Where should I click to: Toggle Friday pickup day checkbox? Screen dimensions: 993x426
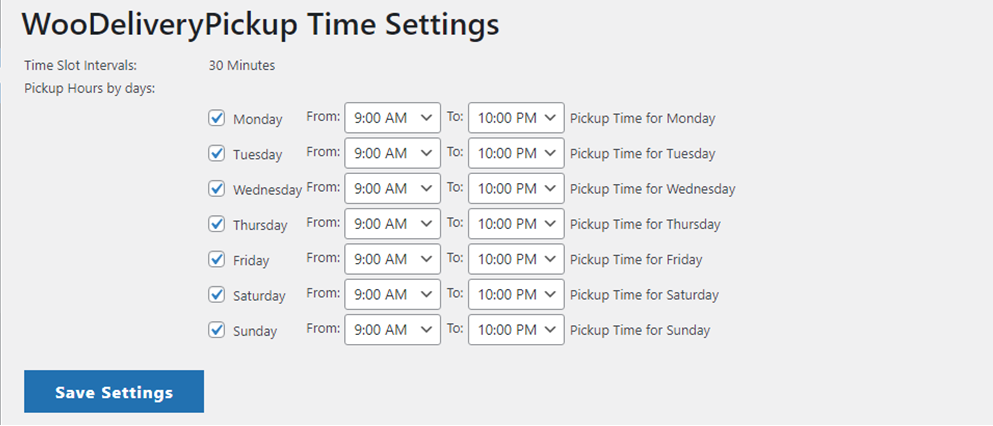tap(216, 259)
